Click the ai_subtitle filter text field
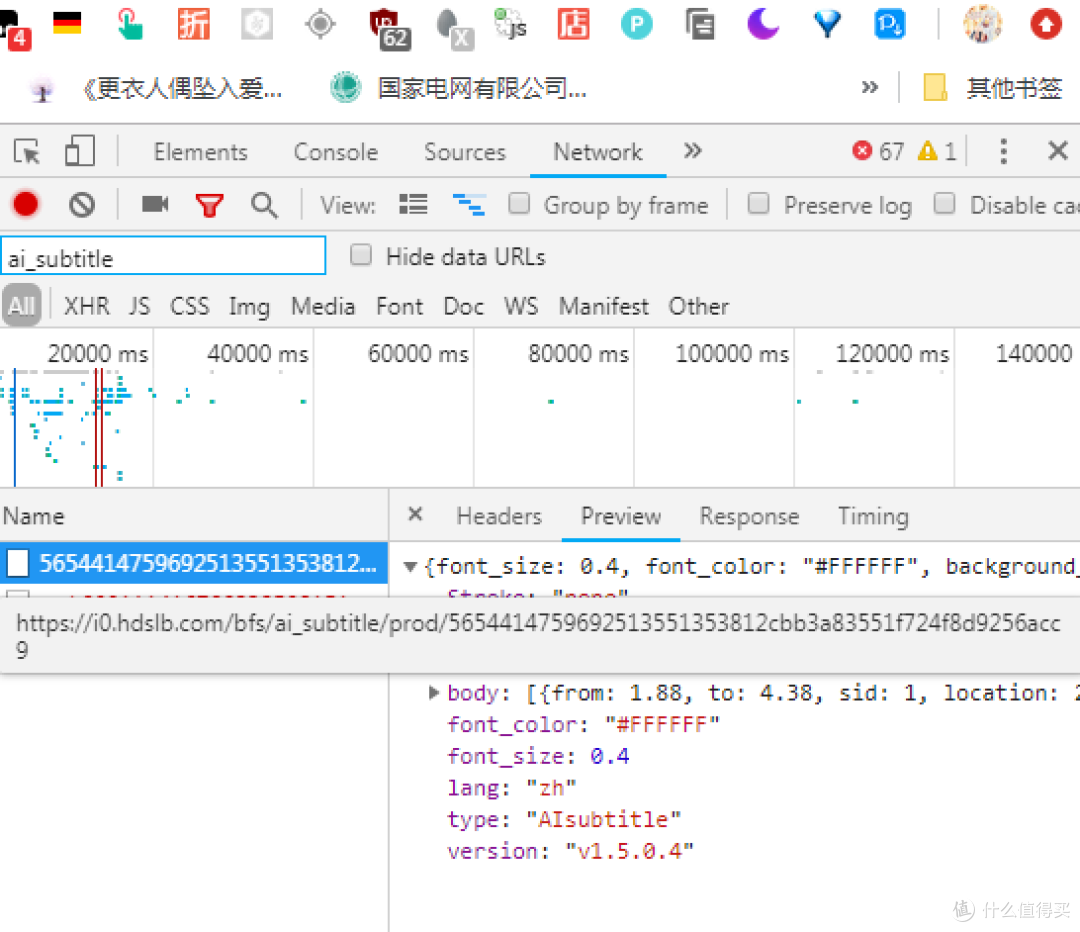The image size is (1080, 932). pyautogui.click(x=163, y=256)
